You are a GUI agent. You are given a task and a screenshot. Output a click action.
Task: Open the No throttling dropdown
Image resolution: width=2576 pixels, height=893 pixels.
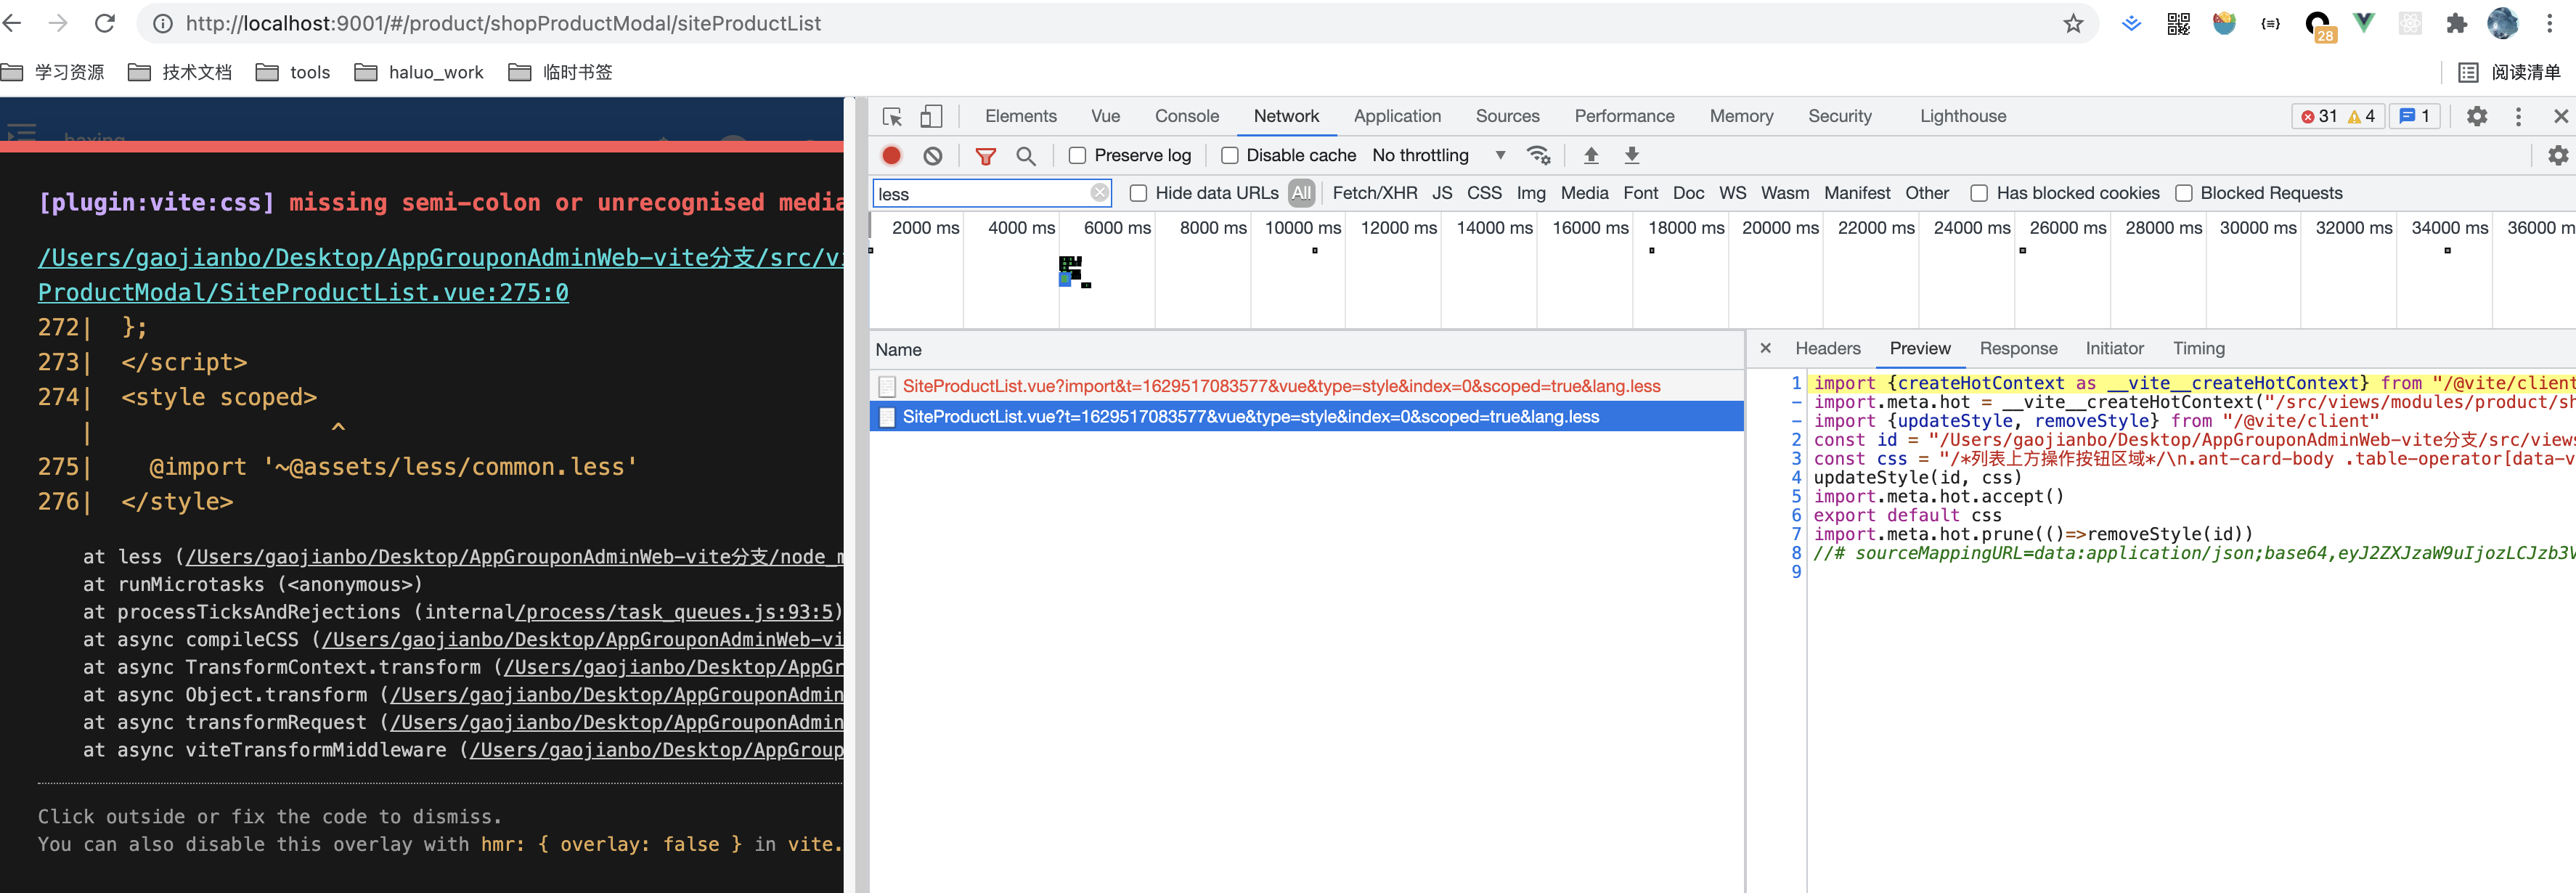coord(1438,155)
